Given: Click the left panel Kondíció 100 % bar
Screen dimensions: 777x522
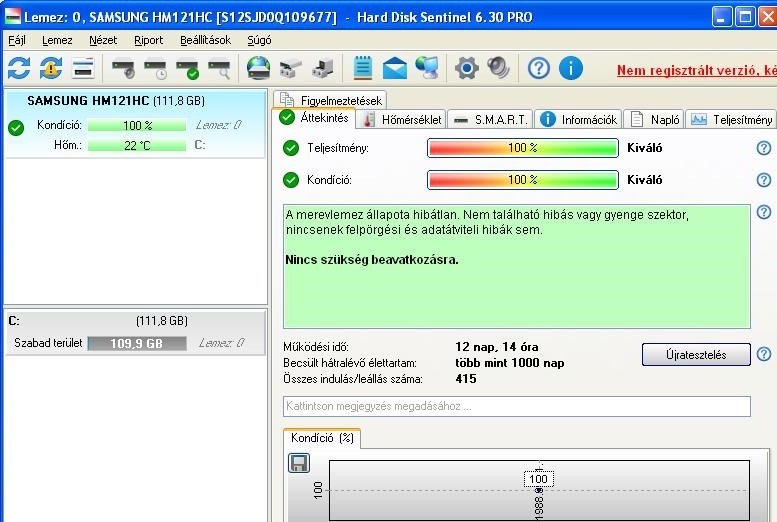Looking at the screenshot, I should point(137,125).
